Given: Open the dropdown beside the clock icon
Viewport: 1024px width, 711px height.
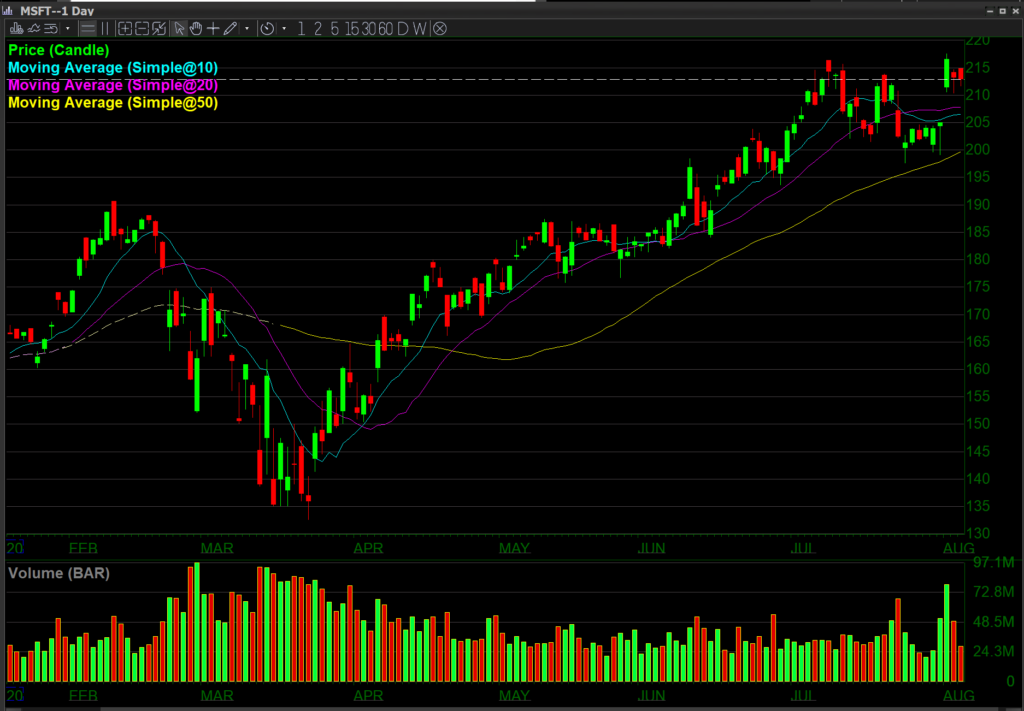Looking at the screenshot, I should pos(284,28).
